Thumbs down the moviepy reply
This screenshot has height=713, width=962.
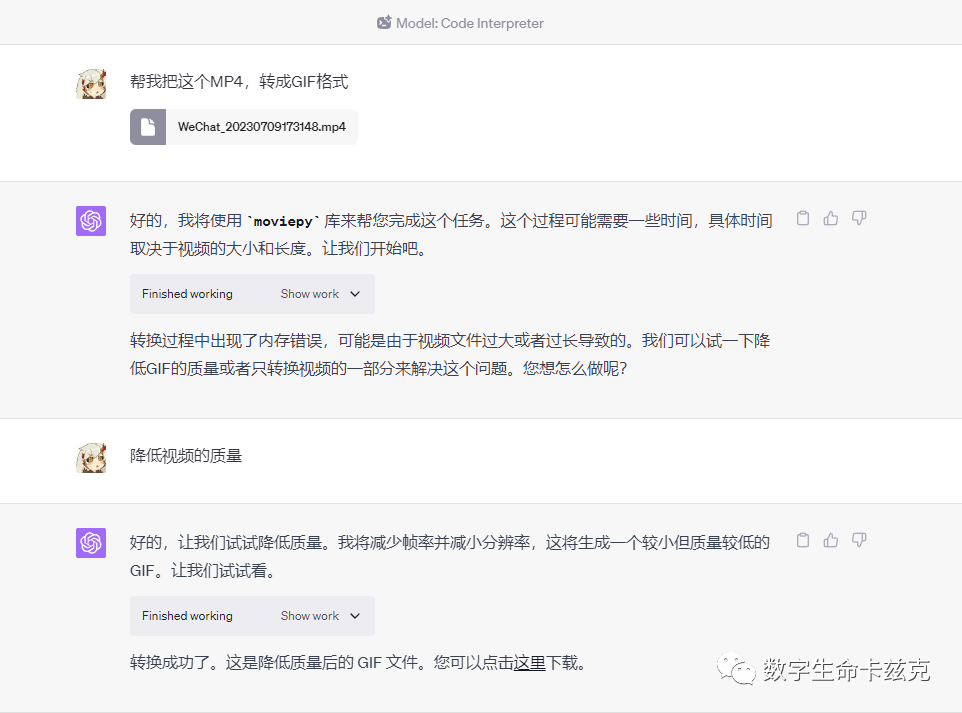click(x=859, y=218)
